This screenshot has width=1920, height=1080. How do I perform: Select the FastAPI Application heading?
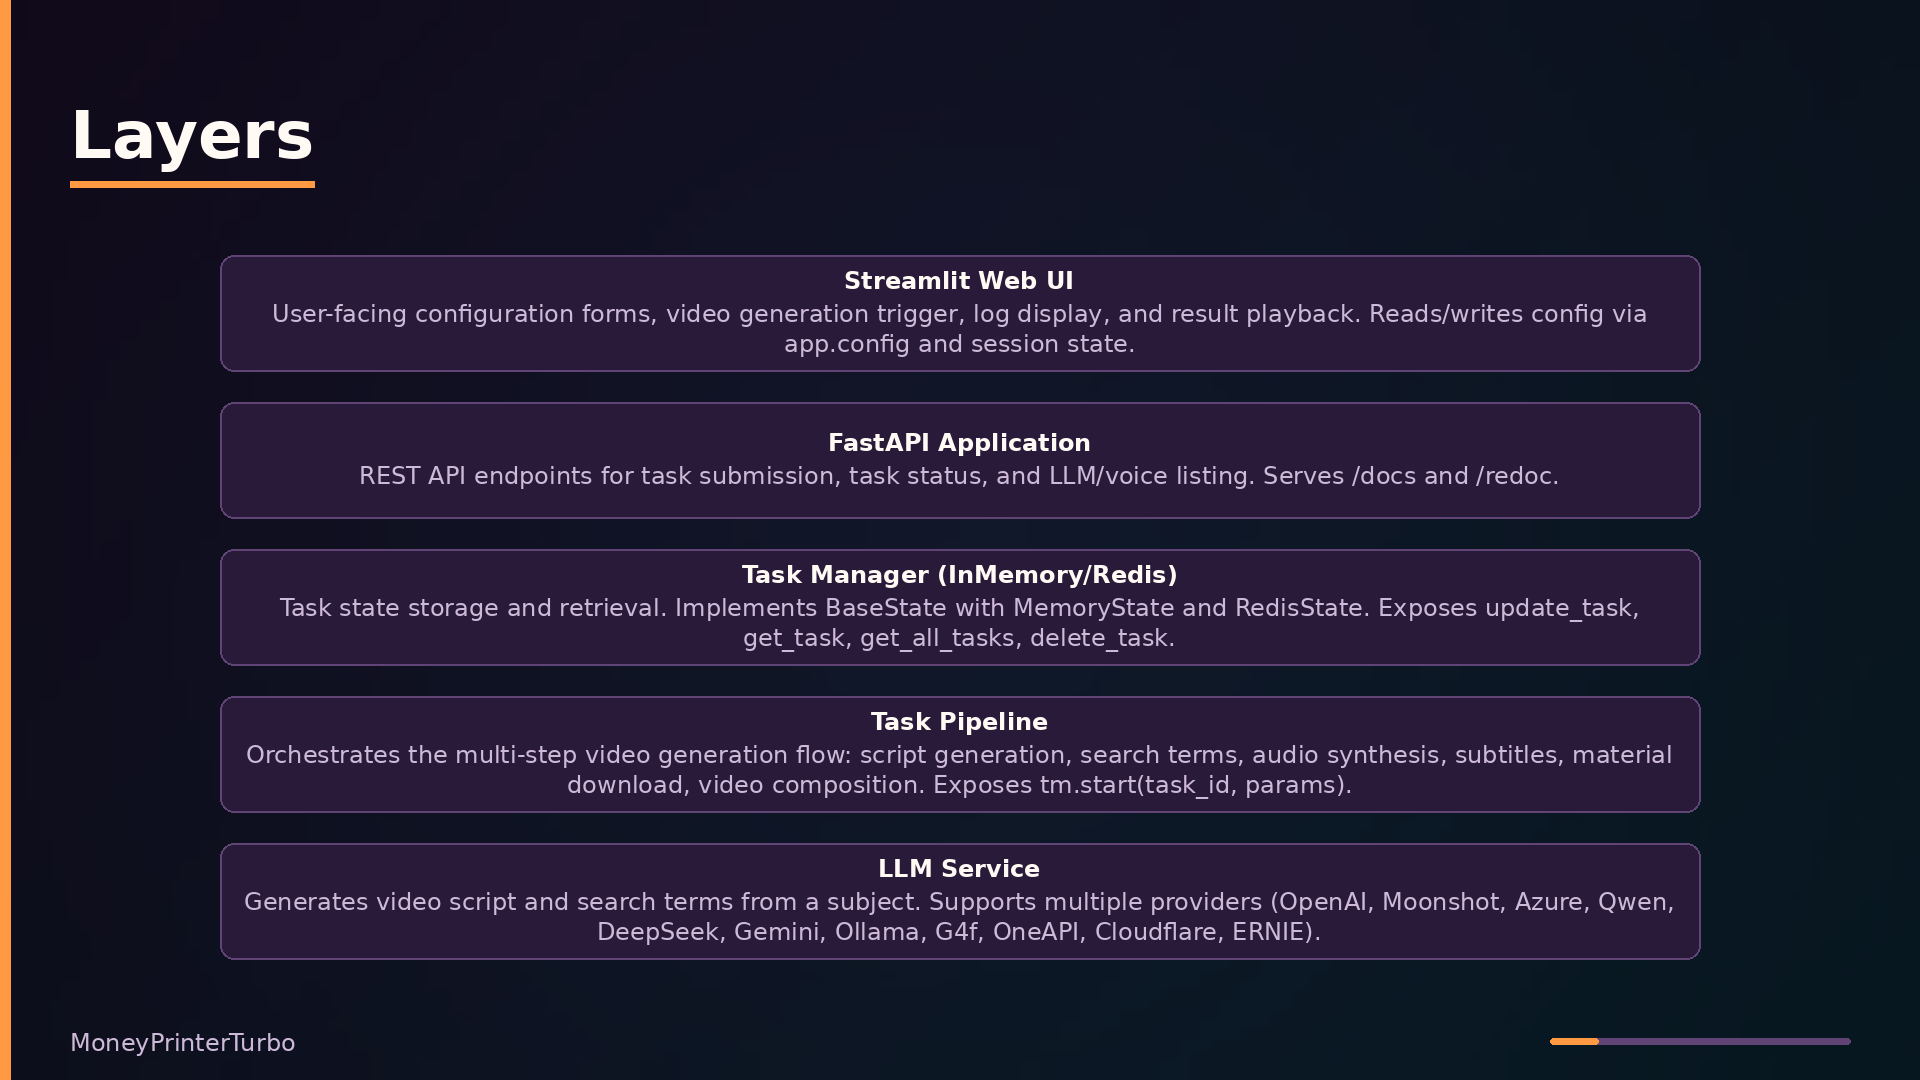(959, 443)
